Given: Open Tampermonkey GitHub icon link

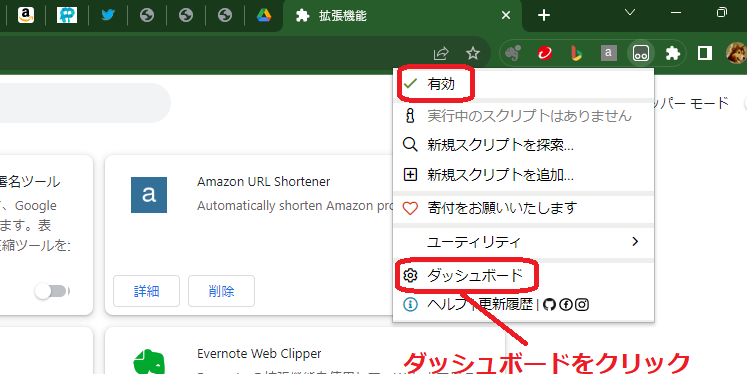Looking at the screenshot, I should [x=549, y=305].
